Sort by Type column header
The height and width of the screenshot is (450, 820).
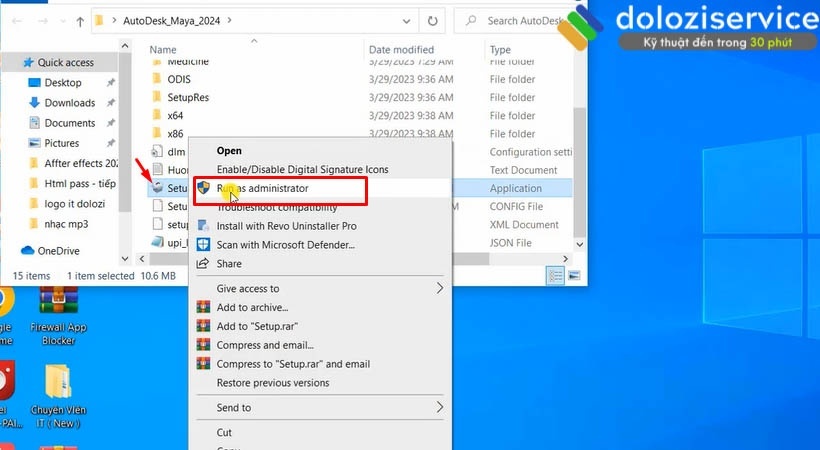coord(500,50)
